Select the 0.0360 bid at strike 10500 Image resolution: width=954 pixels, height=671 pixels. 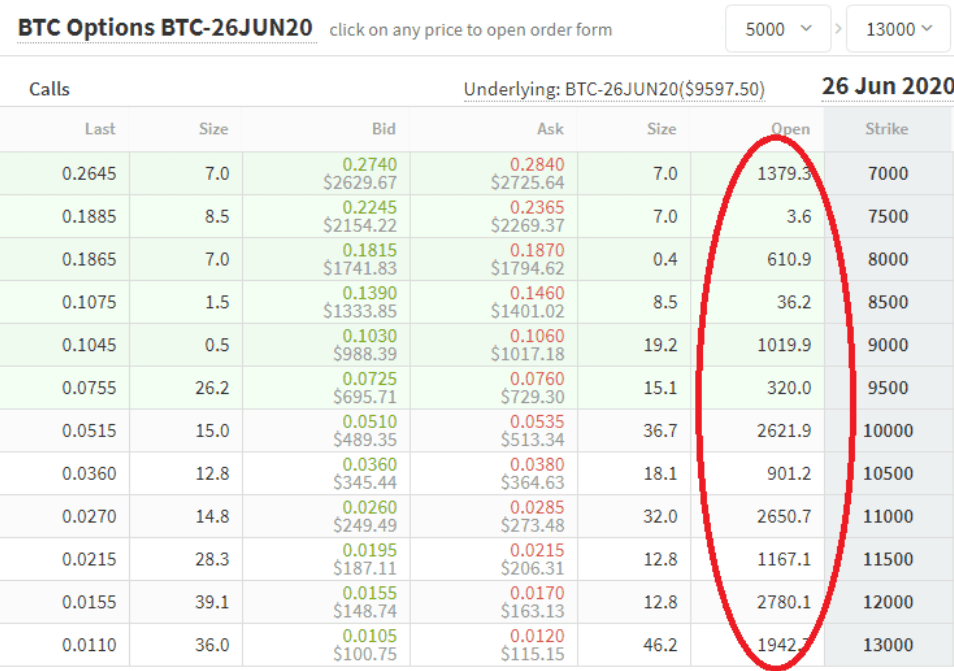(369, 465)
